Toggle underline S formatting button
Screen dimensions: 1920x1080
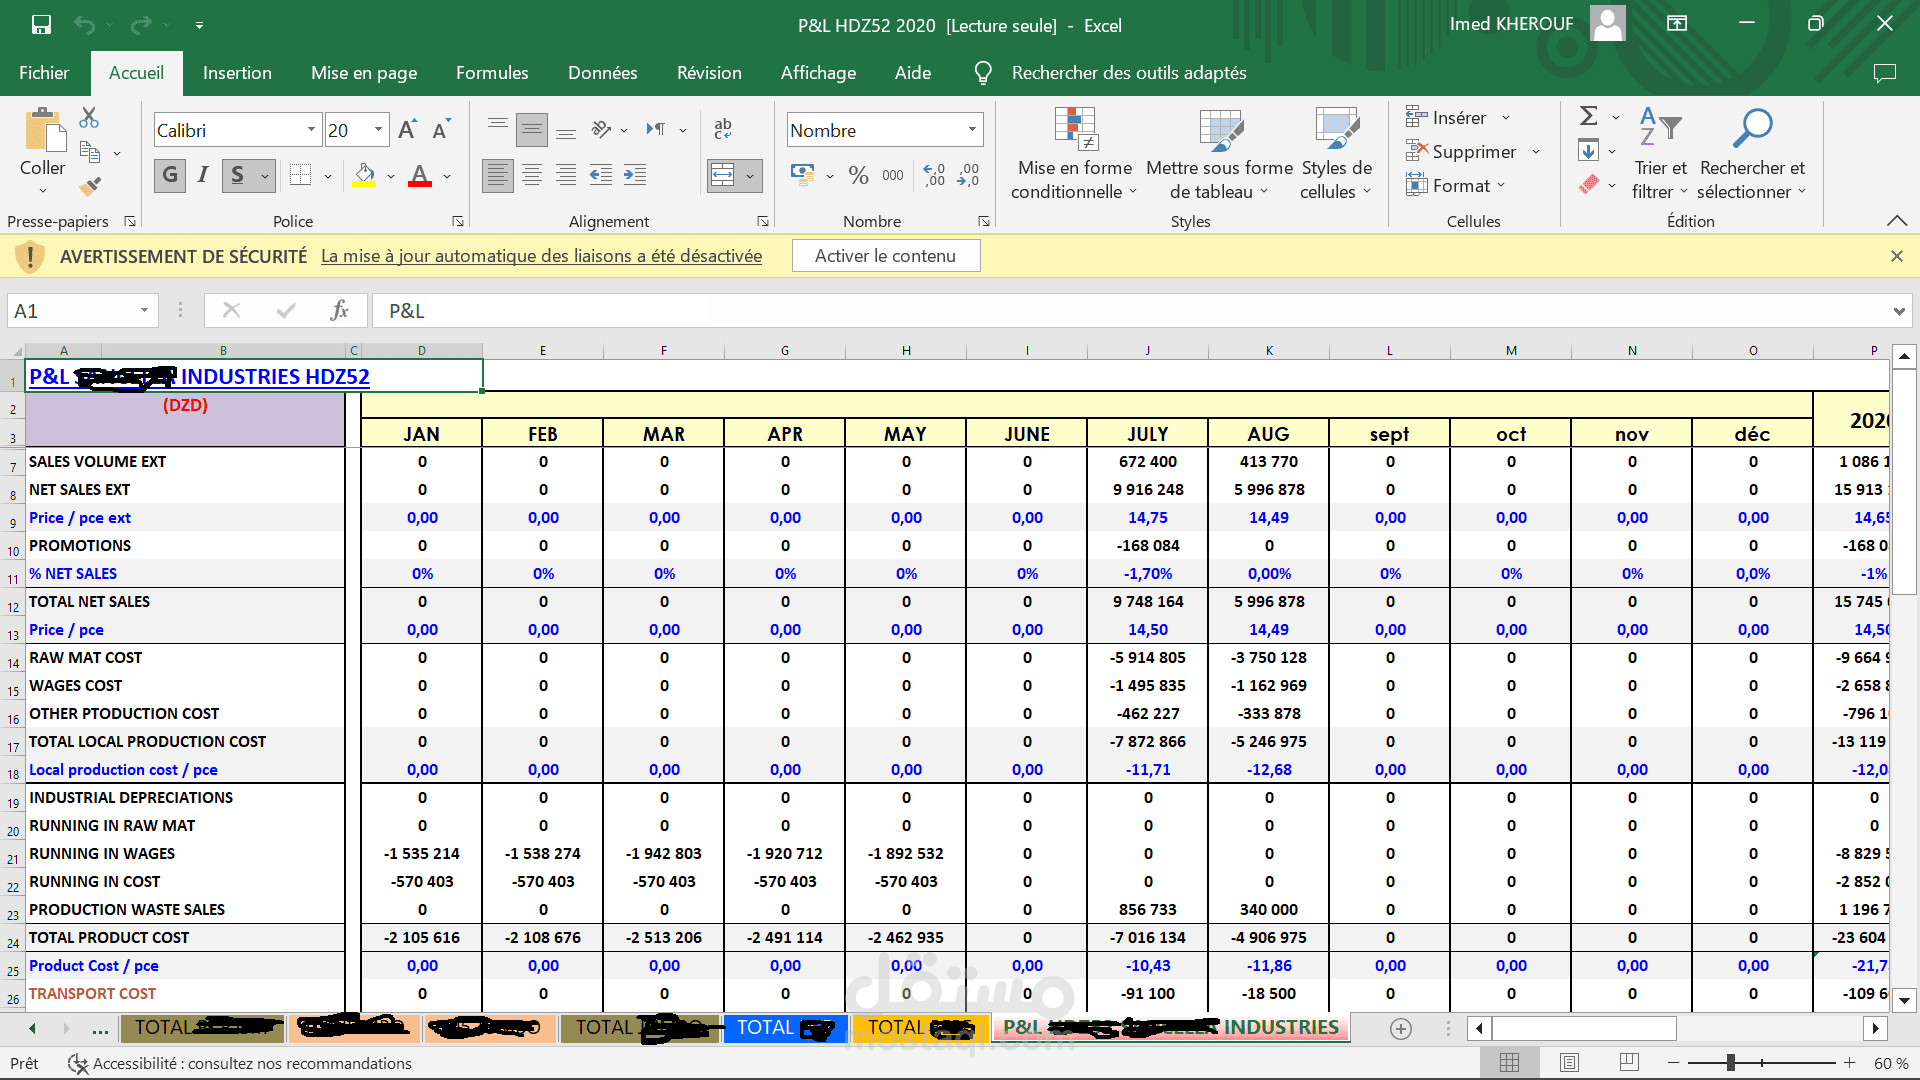[x=238, y=175]
